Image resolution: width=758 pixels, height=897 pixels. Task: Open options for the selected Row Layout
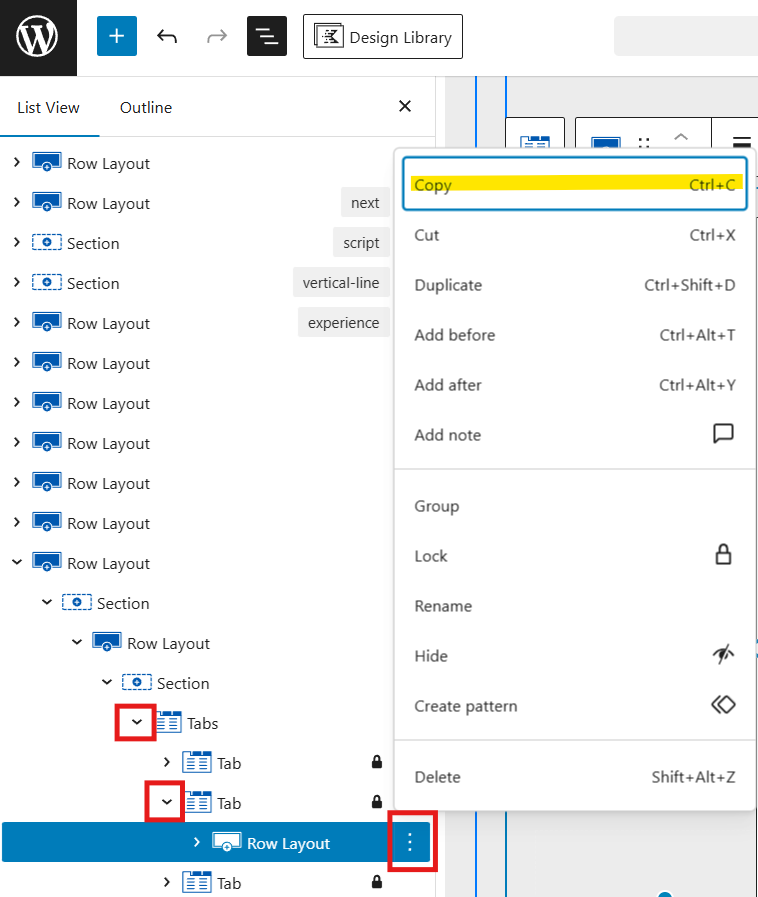tap(410, 843)
